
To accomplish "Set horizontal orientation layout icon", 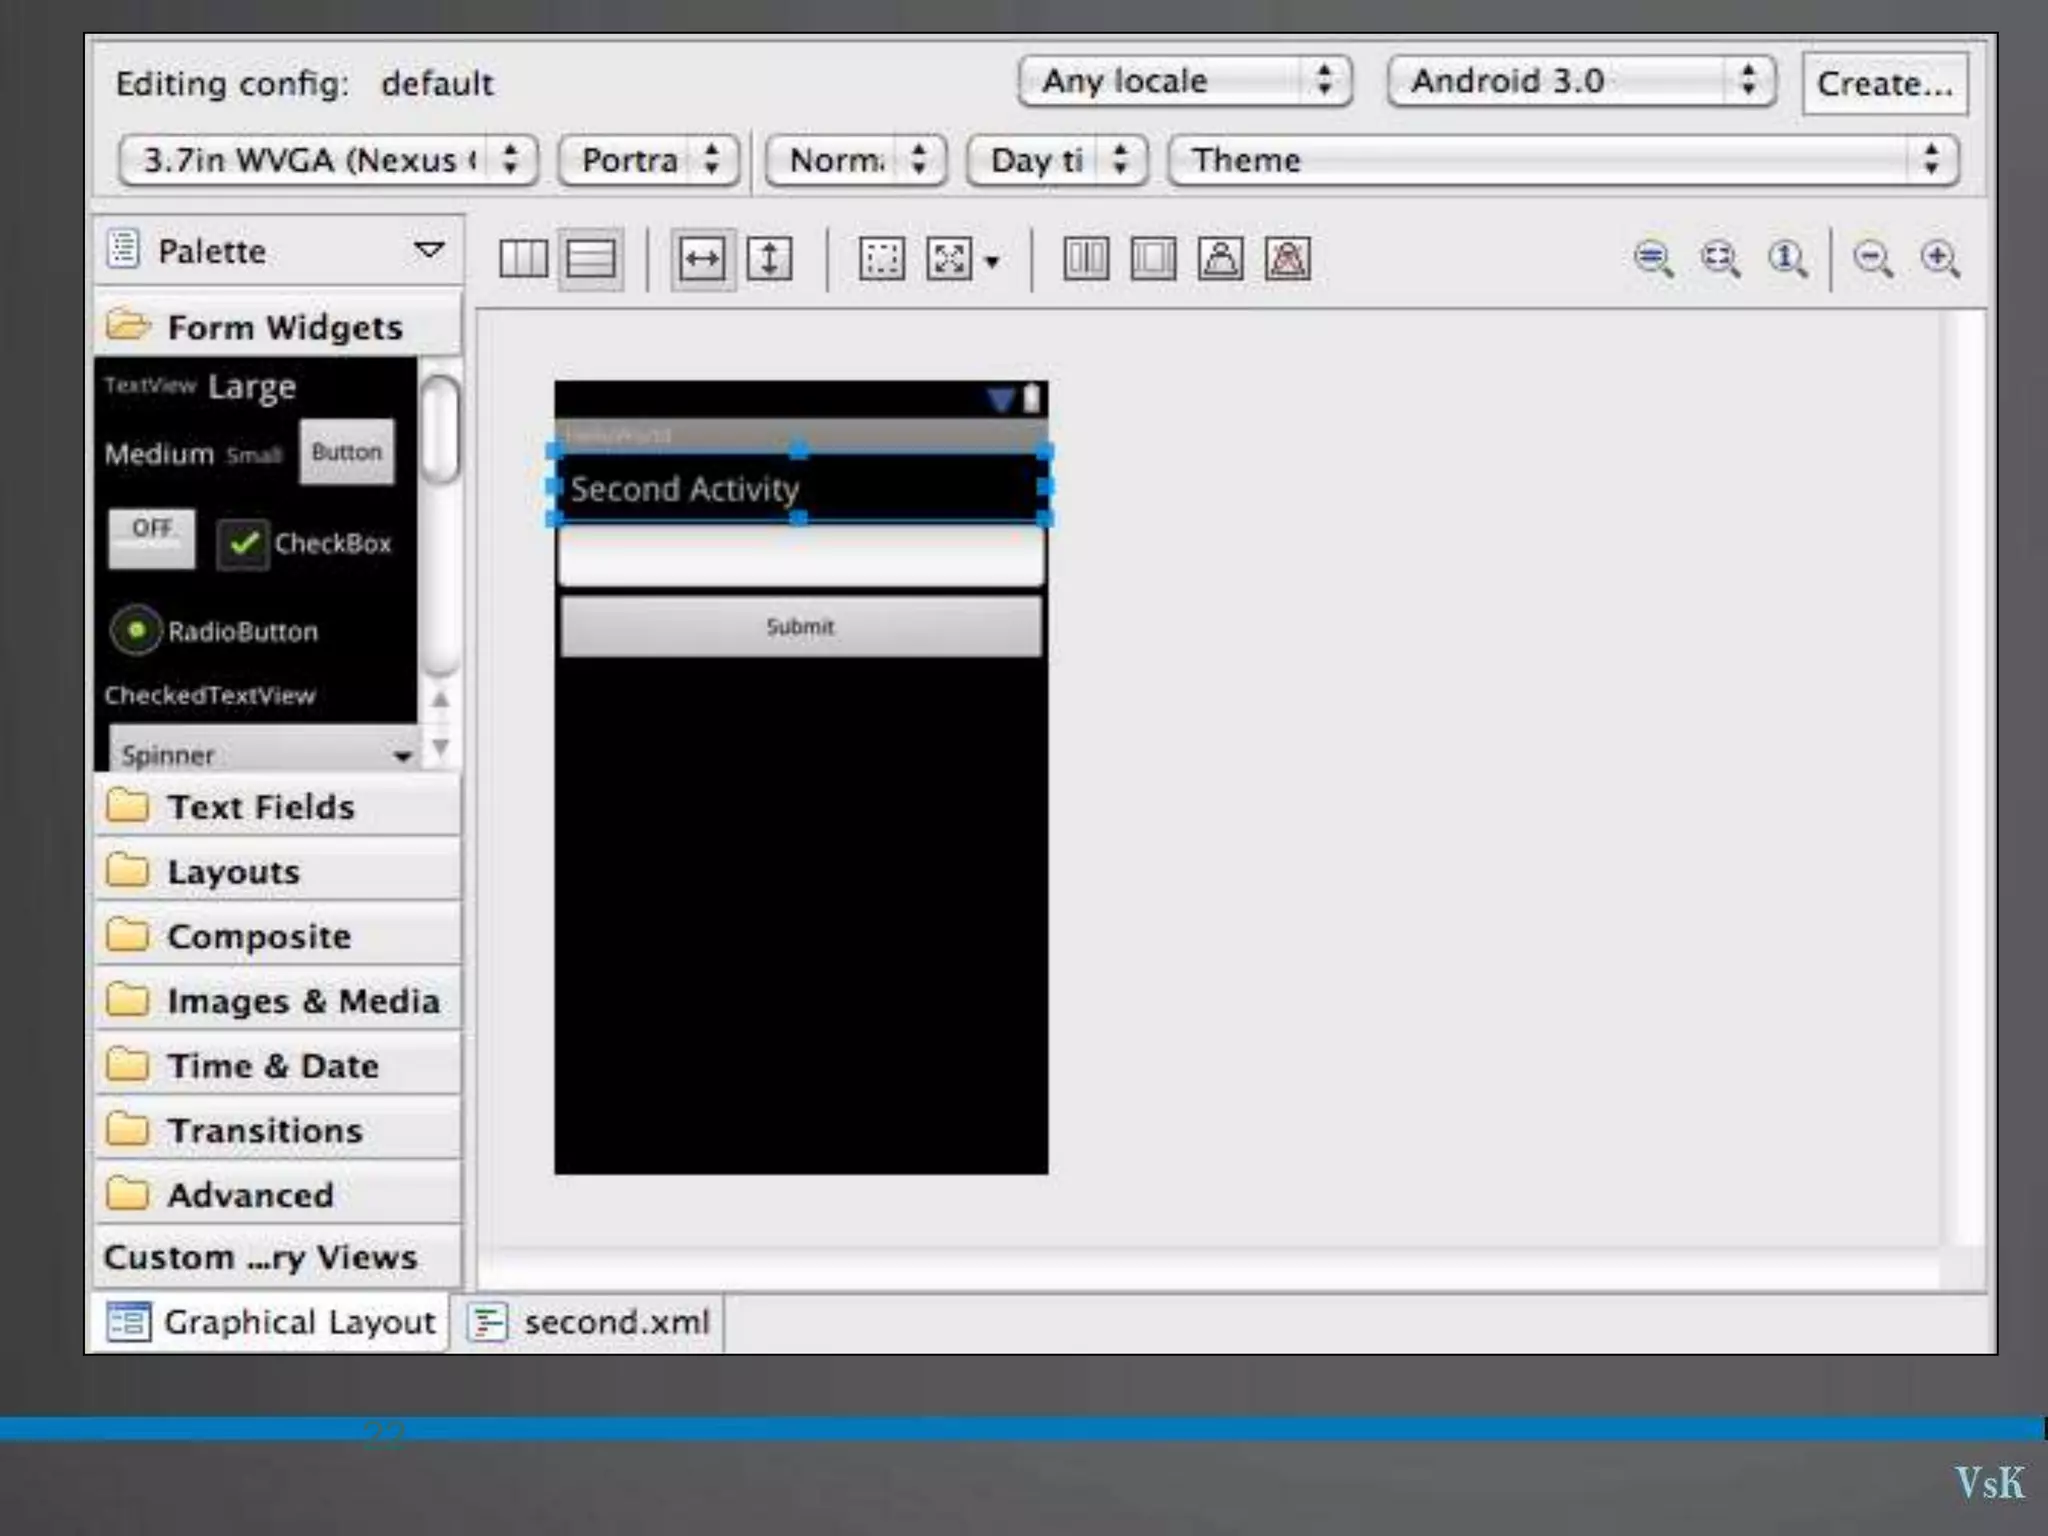I will pos(524,259).
